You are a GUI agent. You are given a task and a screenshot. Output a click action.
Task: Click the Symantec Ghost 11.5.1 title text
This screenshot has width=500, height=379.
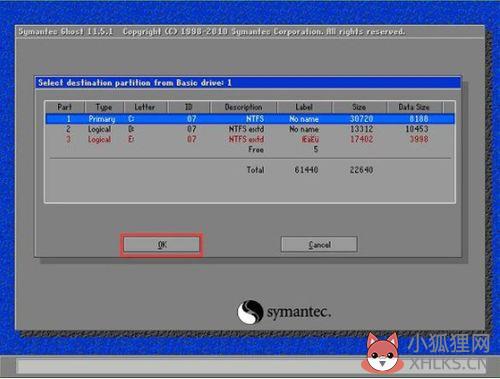[x=66, y=32]
